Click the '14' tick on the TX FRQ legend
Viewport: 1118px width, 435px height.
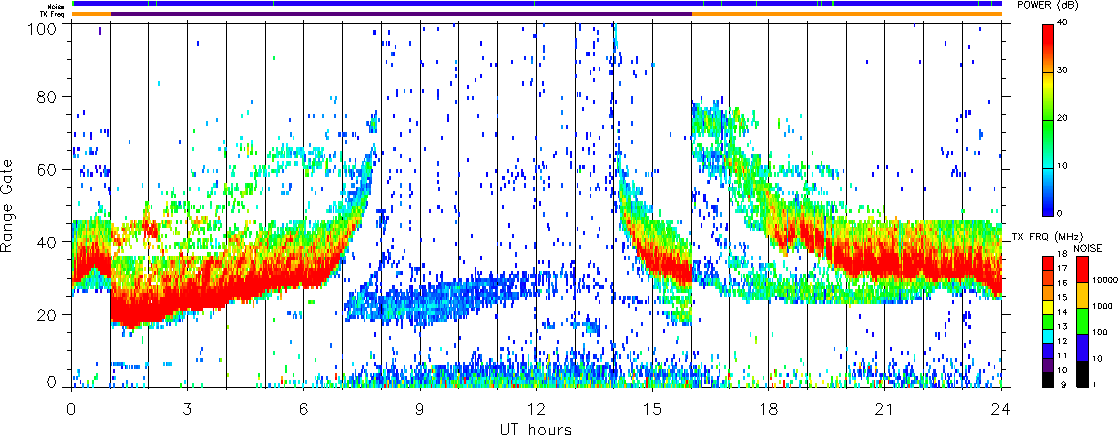point(1063,312)
